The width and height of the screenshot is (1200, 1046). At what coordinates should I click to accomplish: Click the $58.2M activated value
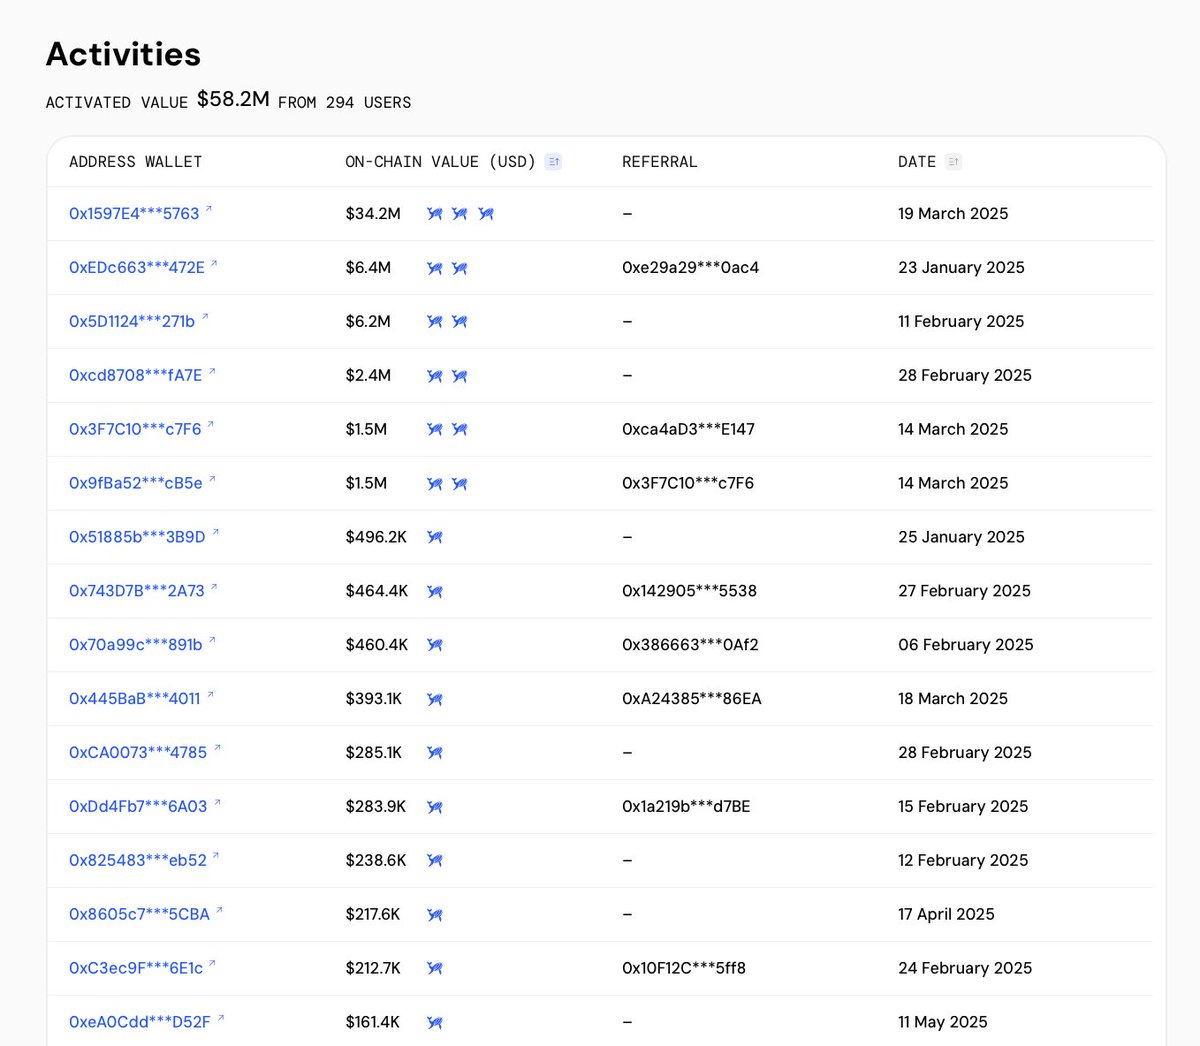[x=233, y=99]
